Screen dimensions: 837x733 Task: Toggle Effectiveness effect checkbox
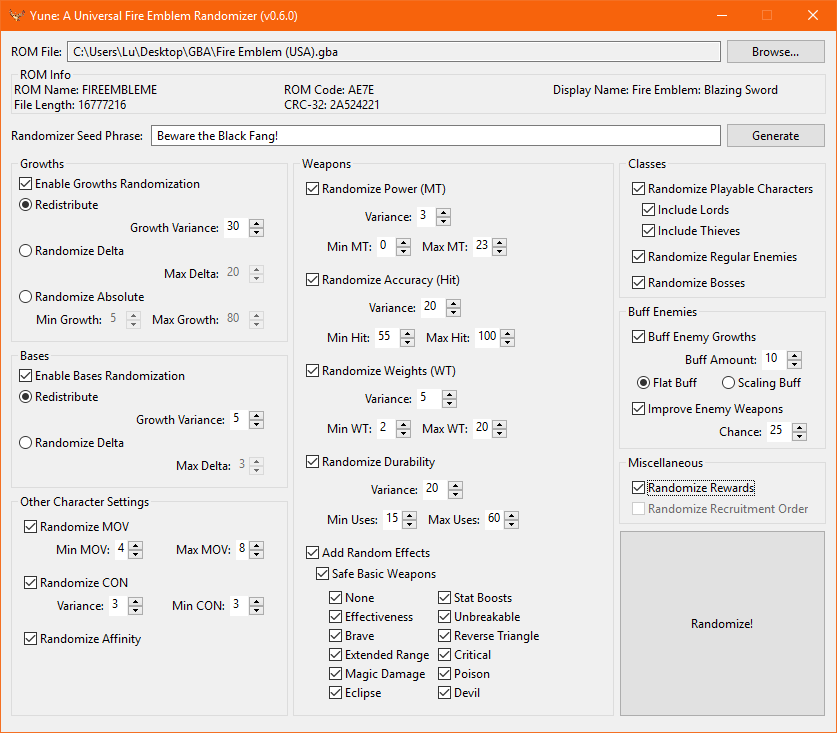[x=335, y=617]
